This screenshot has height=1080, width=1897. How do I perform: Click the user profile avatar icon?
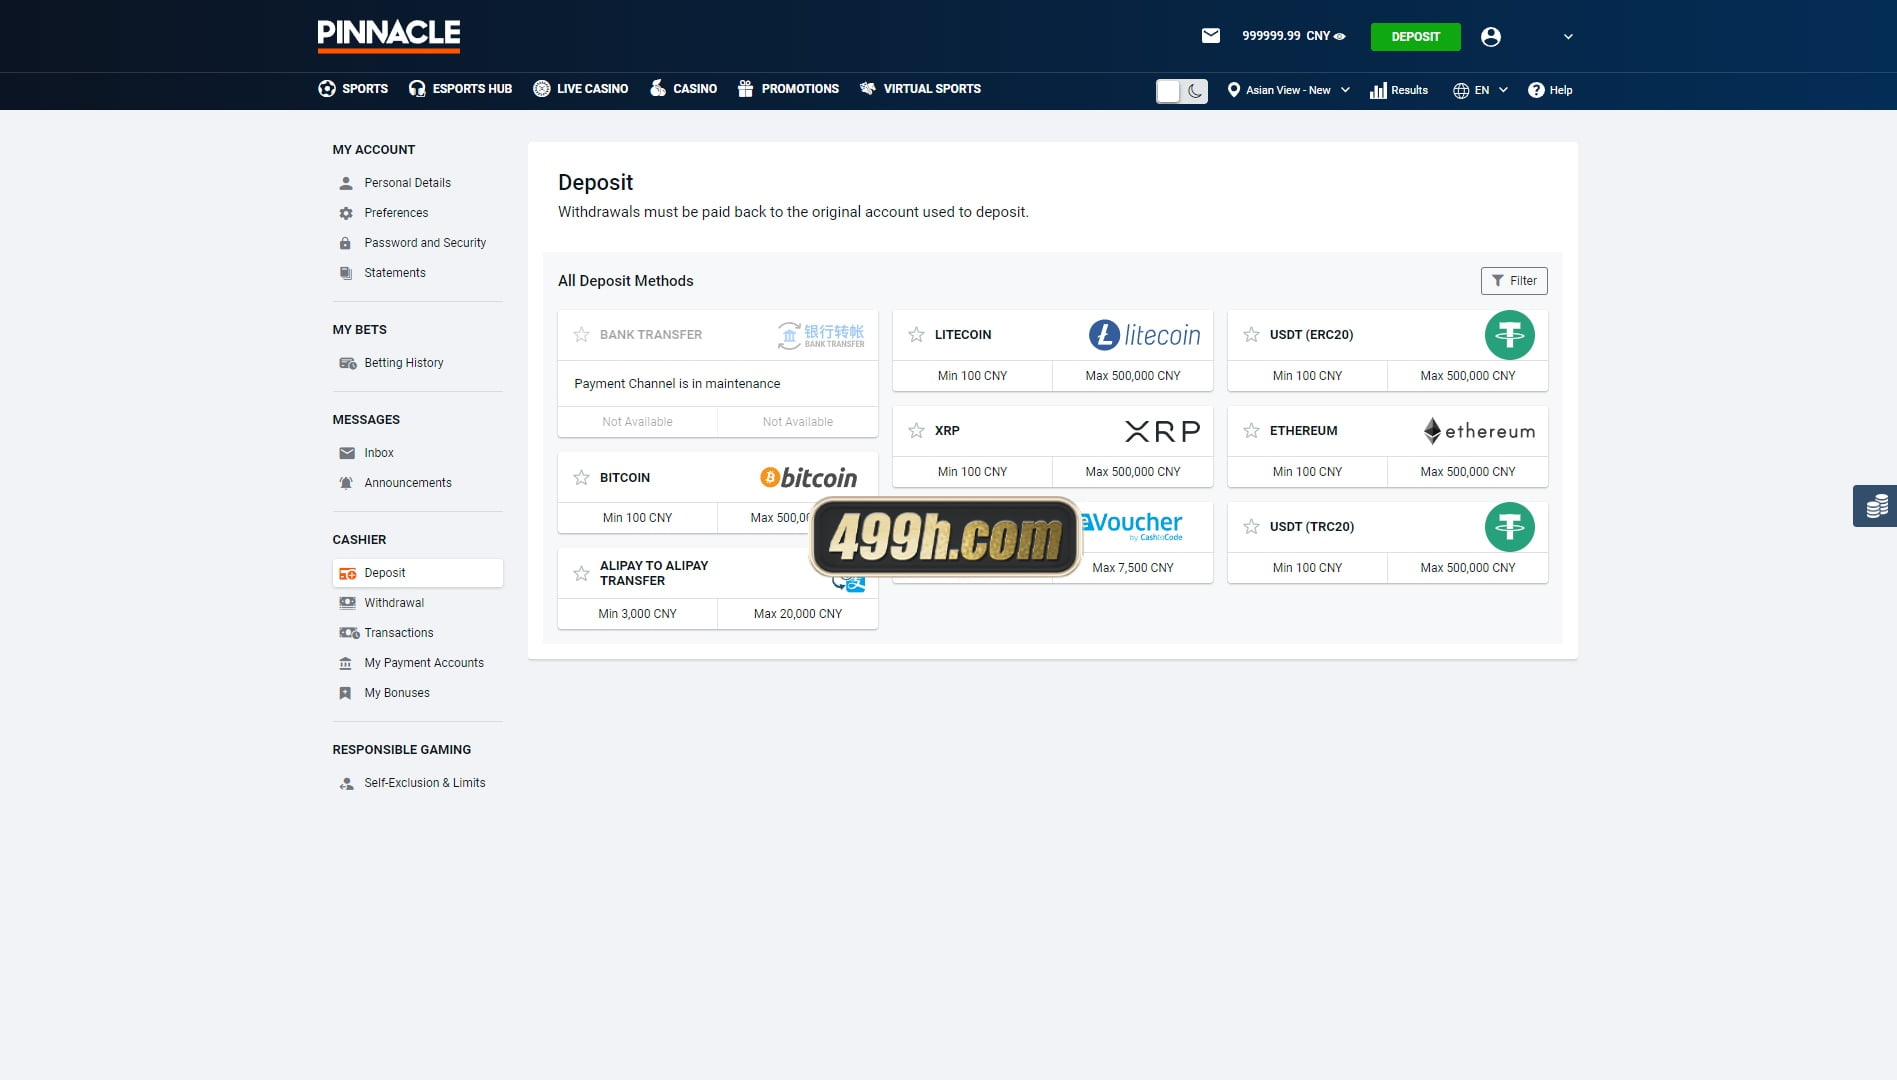click(1490, 37)
